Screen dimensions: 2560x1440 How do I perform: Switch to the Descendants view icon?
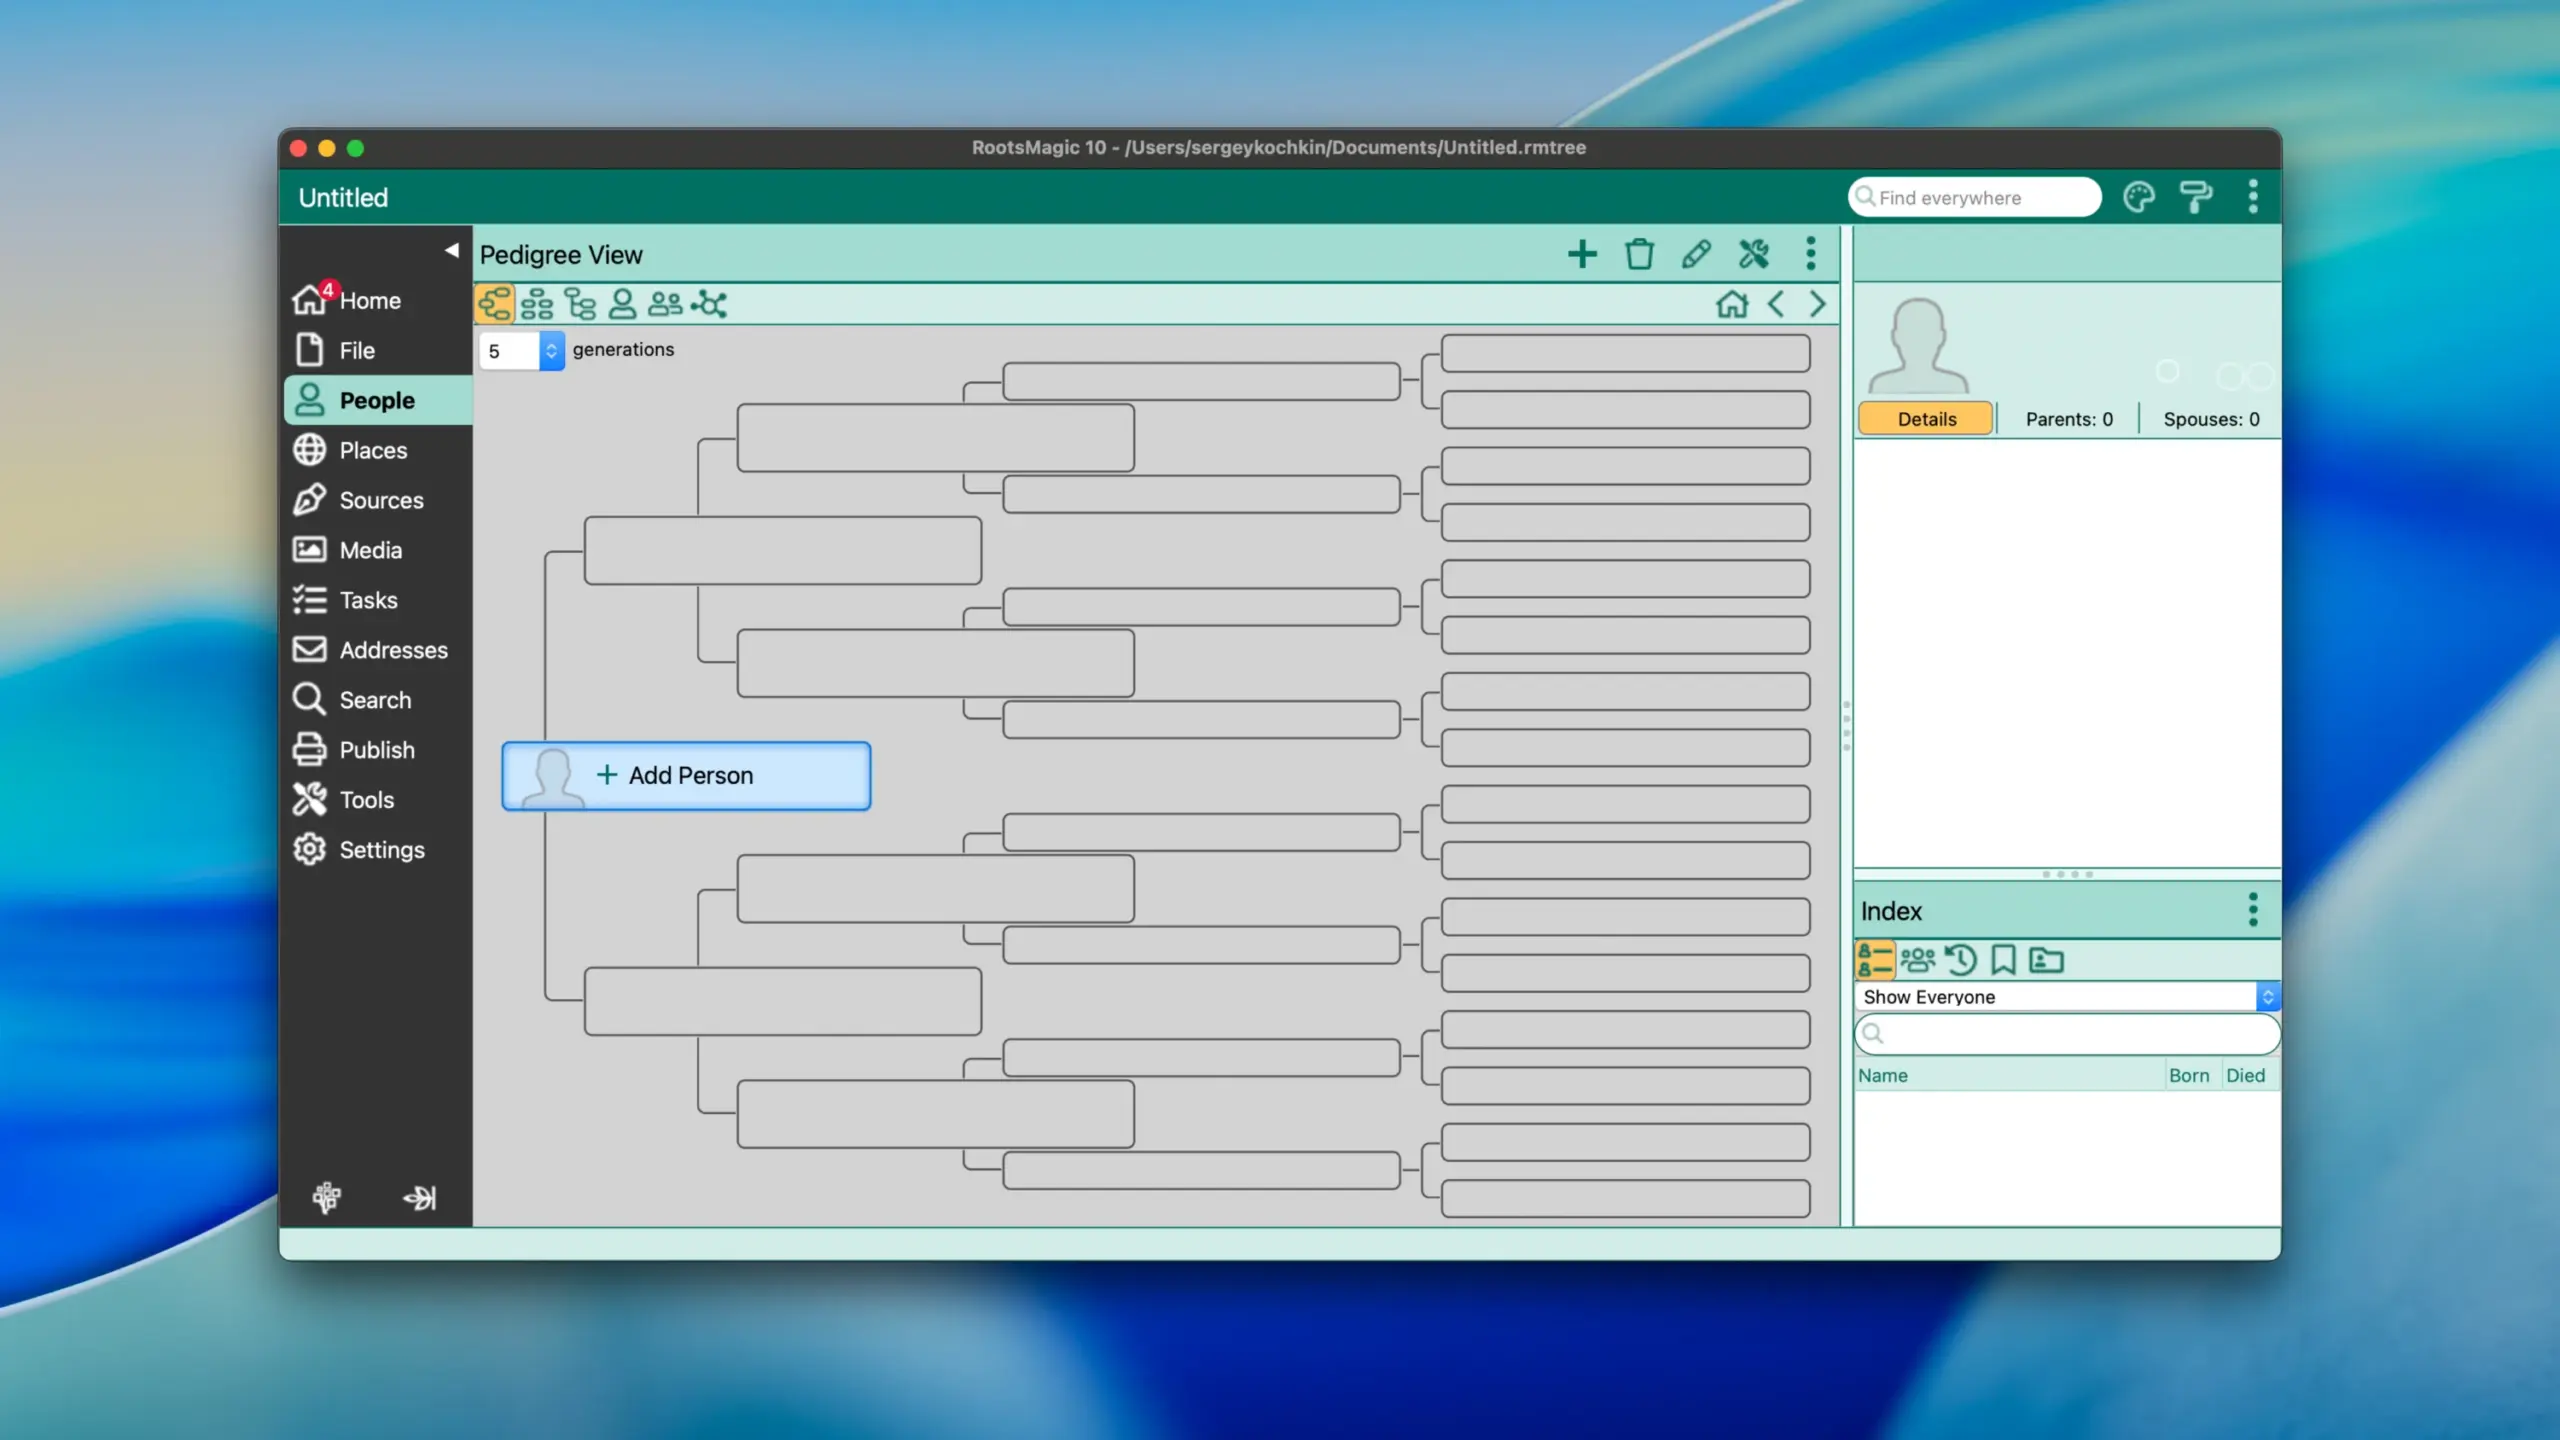(x=580, y=304)
